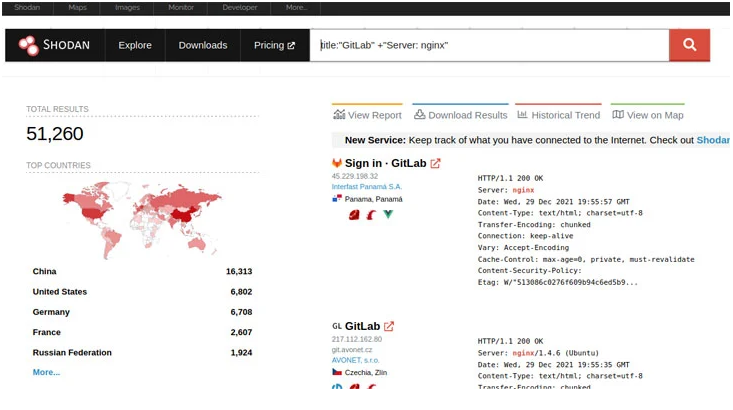Click the Historical Trend bar chart icon
This screenshot has width=733, height=410.
pos(522,115)
